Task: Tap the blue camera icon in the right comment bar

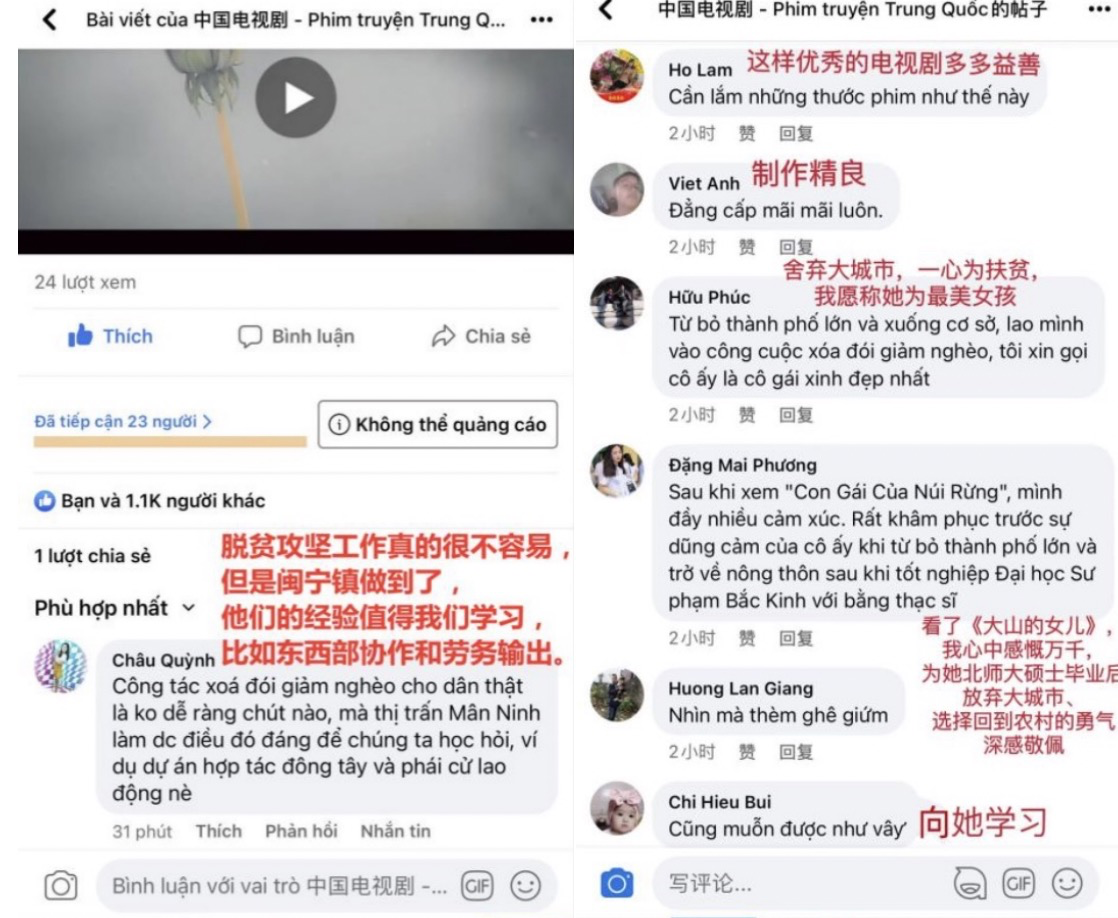Action: [617, 884]
